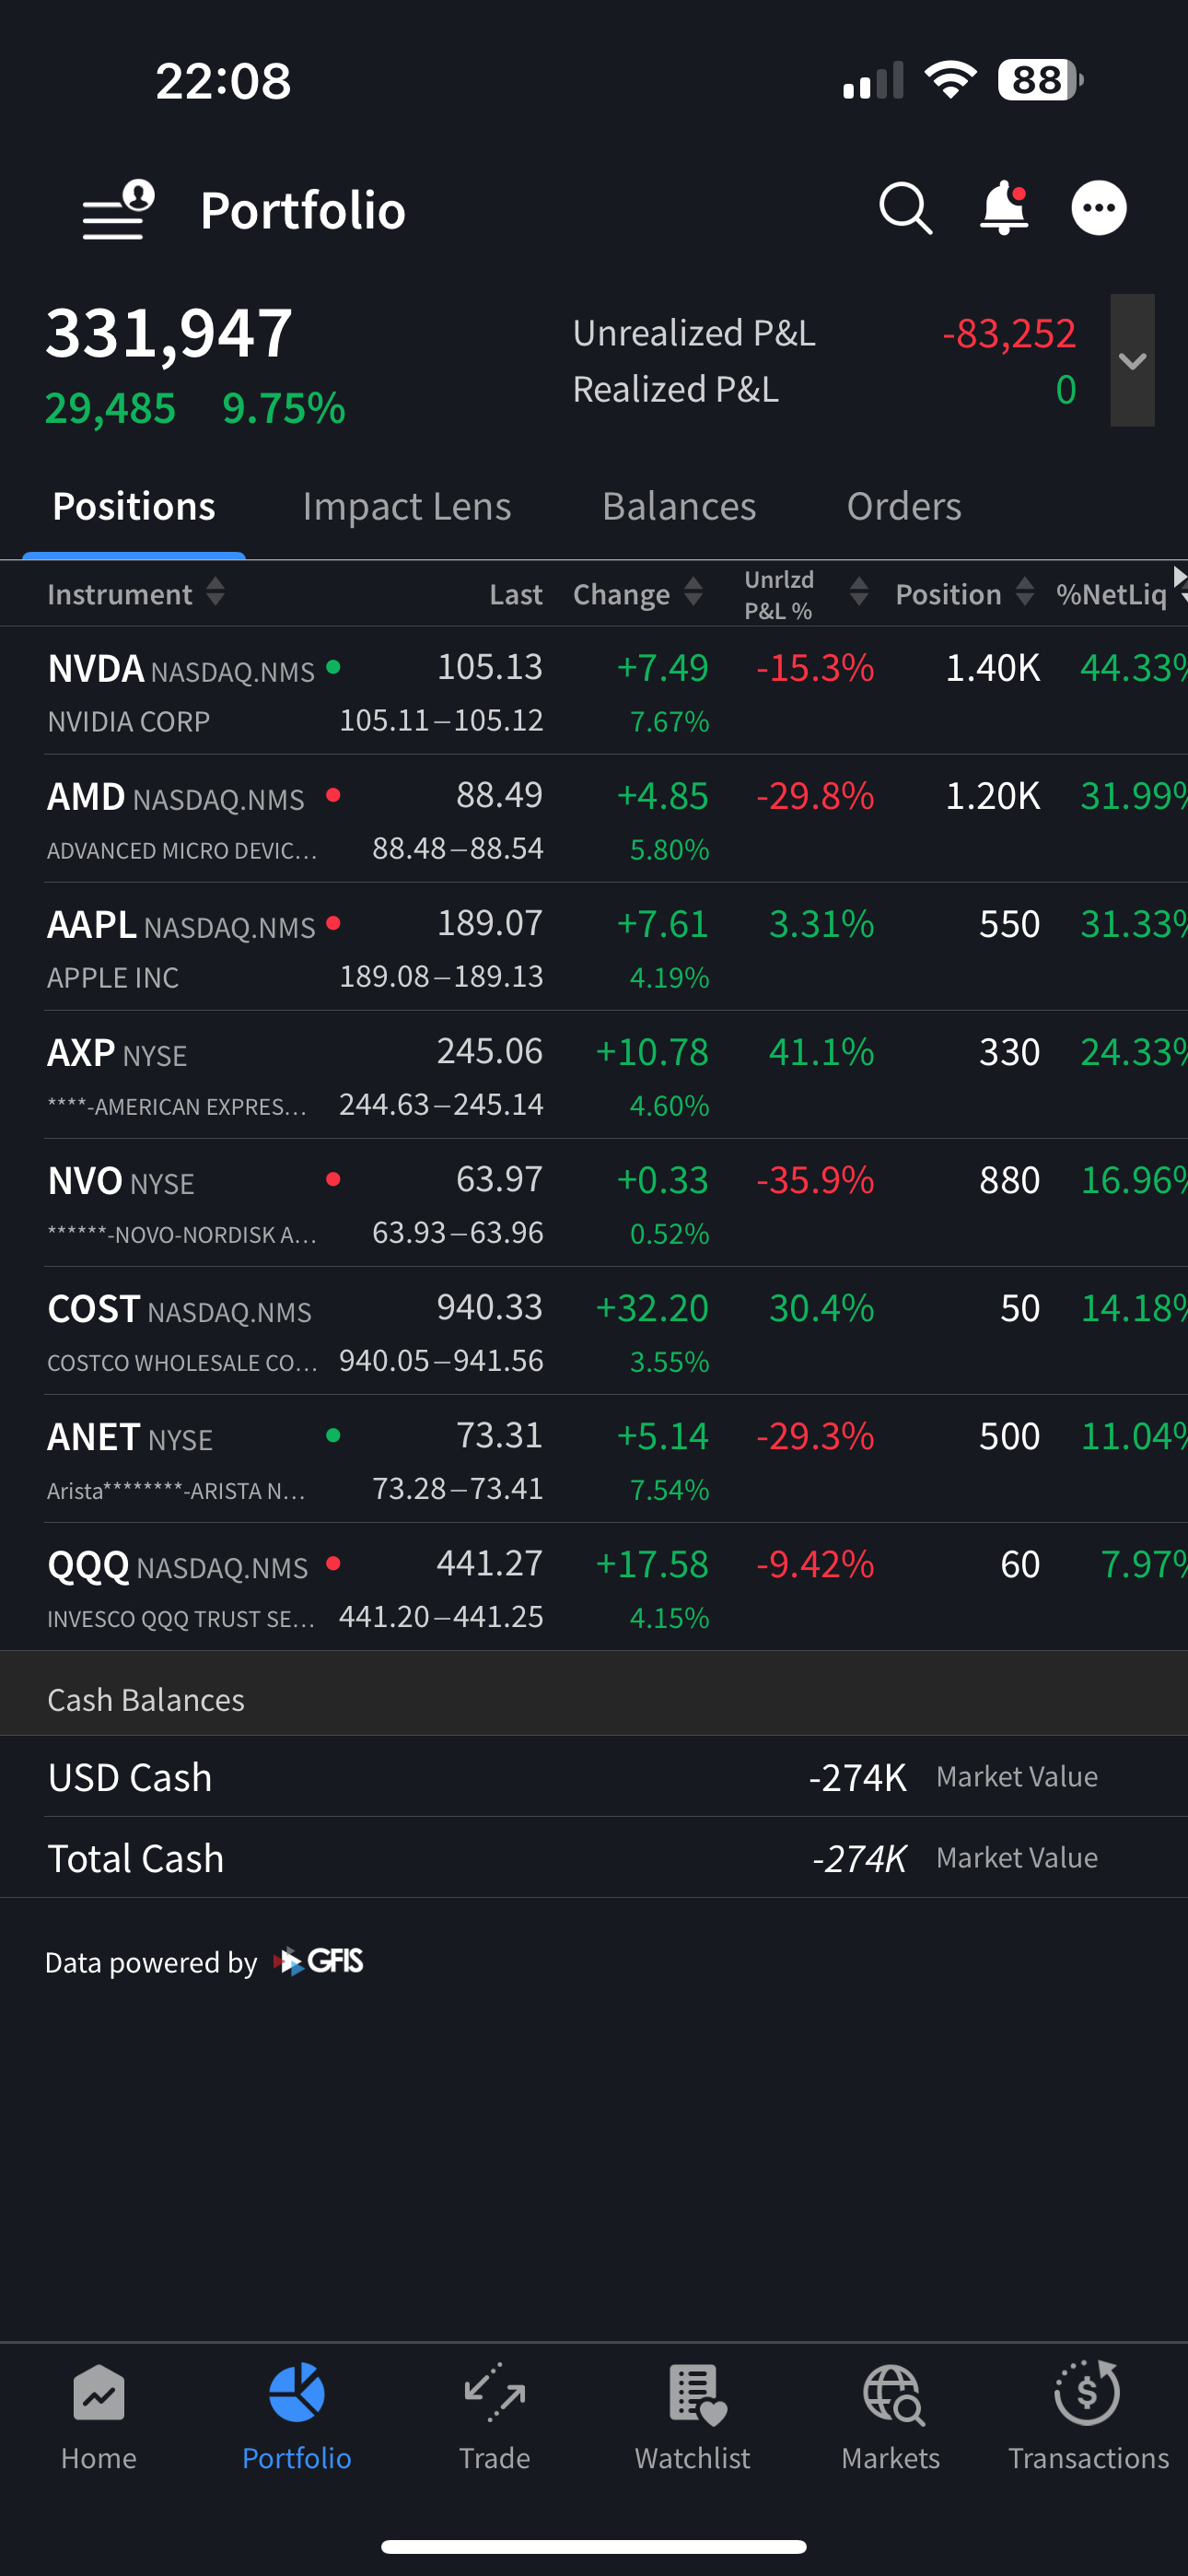
Task: Switch to the Balances tab
Action: (x=679, y=507)
